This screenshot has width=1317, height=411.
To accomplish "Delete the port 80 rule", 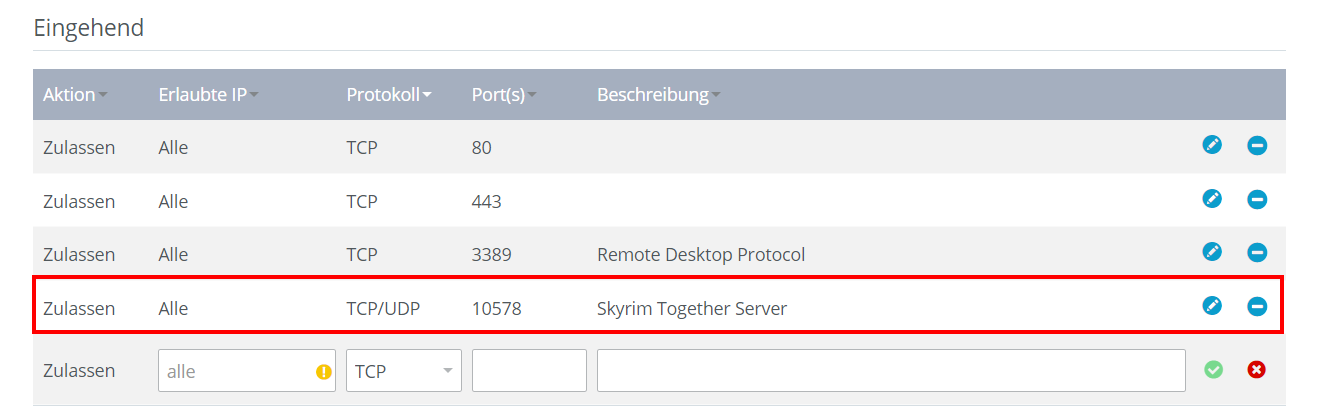I will 1257,145.
